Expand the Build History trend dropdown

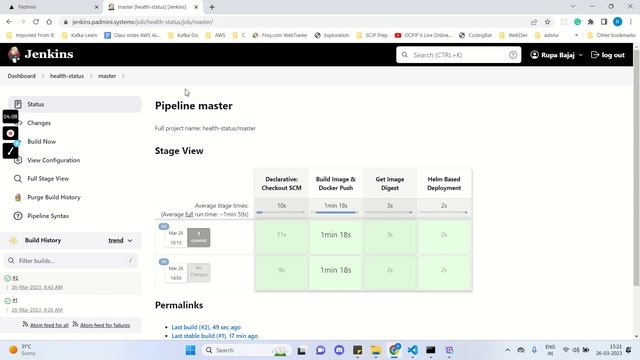120,240
